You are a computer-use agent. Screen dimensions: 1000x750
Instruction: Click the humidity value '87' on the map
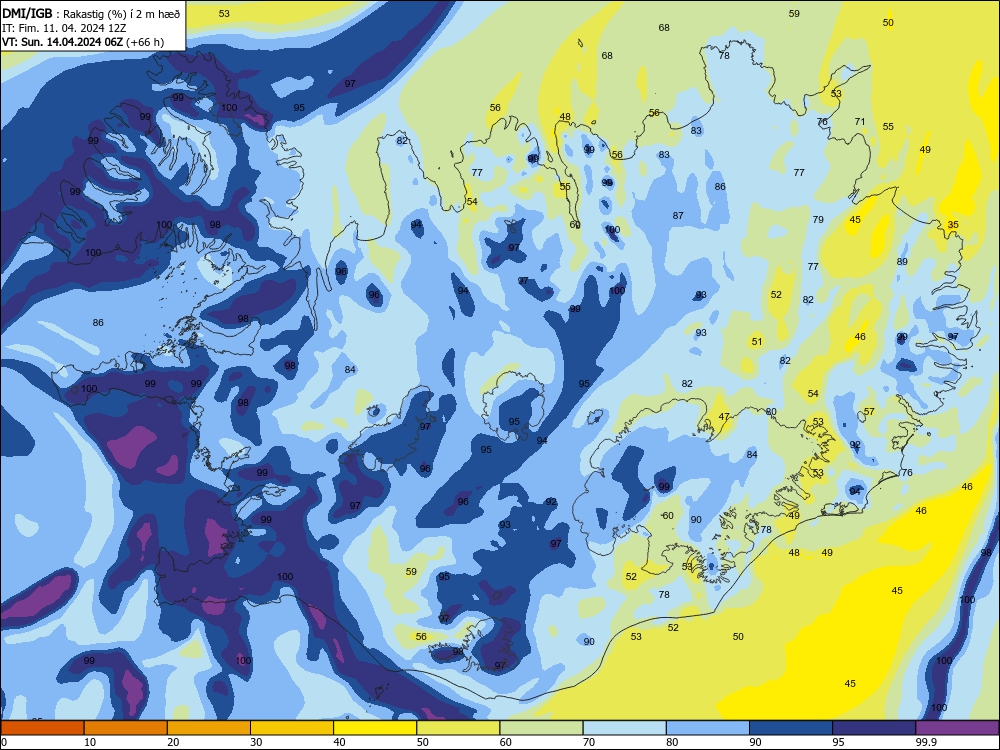pyautogui.click(x=678, y=216)
